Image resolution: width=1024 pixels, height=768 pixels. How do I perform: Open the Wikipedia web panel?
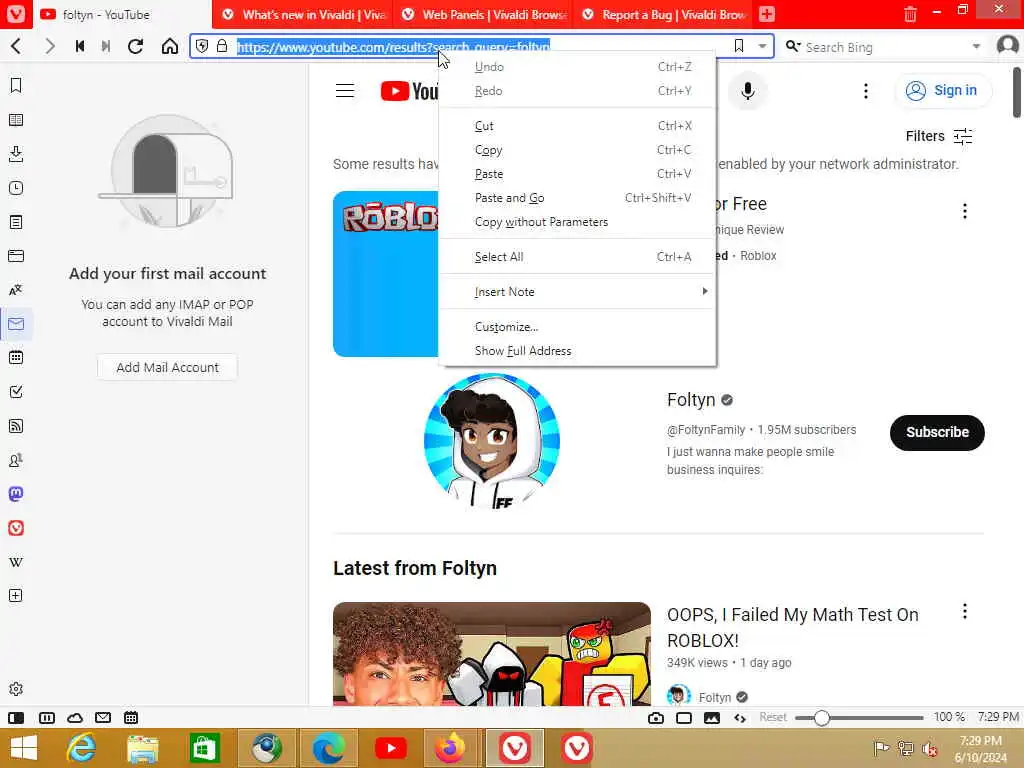click(x=16, y=562)
